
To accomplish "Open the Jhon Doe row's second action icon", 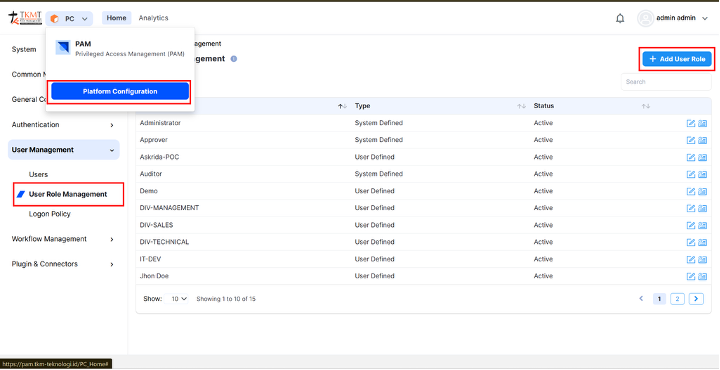I will coord(702,276).
